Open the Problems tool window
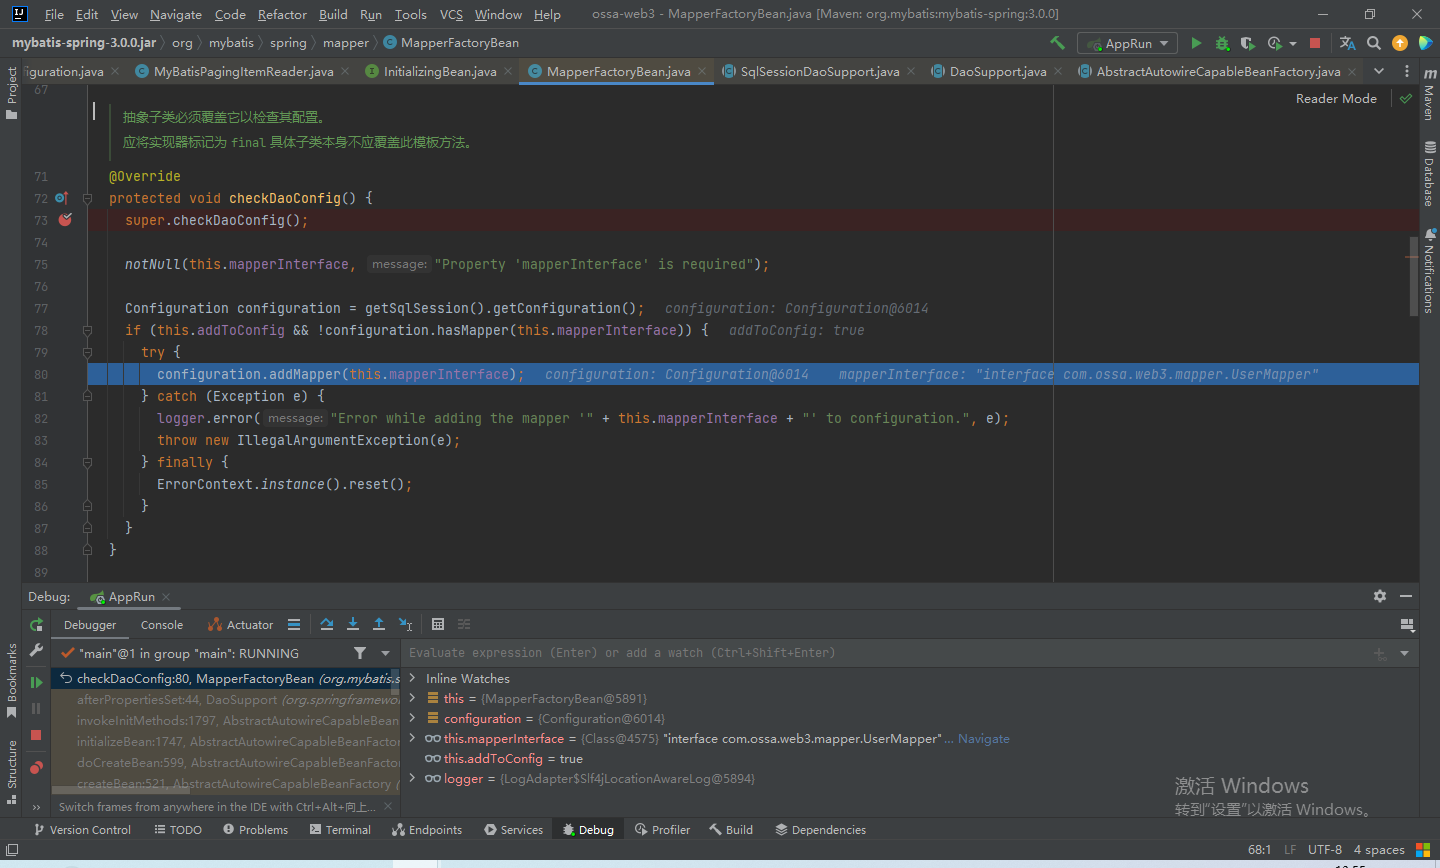Screen dimensions: 1440x868 pos(256,830)
